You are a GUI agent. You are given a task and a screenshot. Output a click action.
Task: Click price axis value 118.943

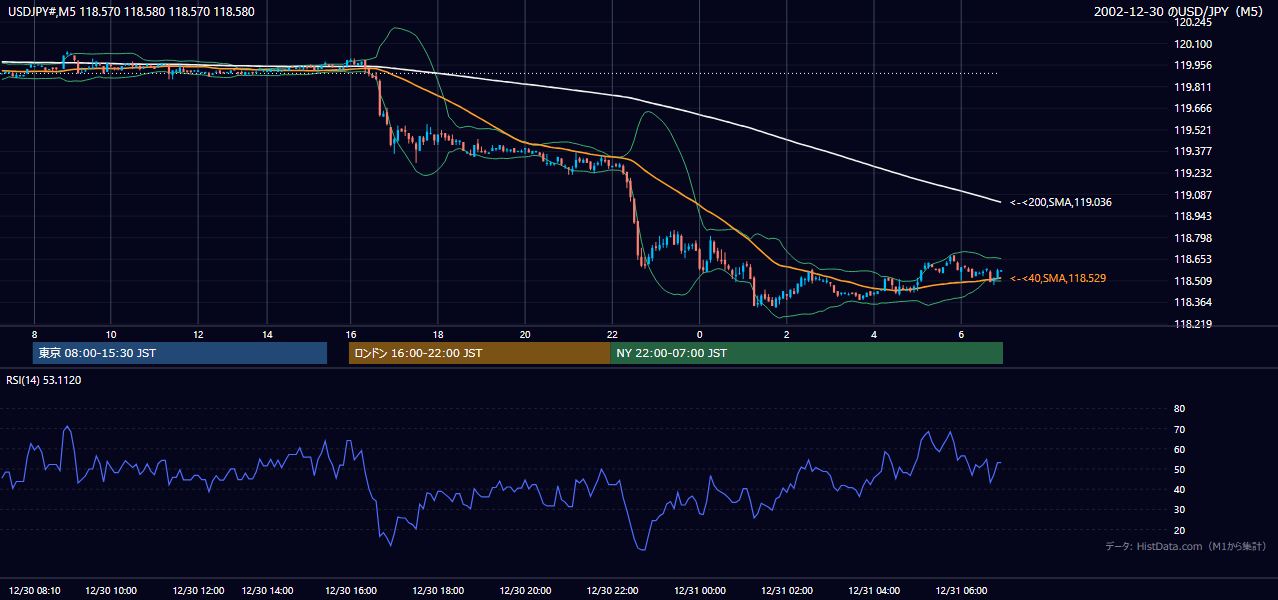click(x=1194, y=216)
